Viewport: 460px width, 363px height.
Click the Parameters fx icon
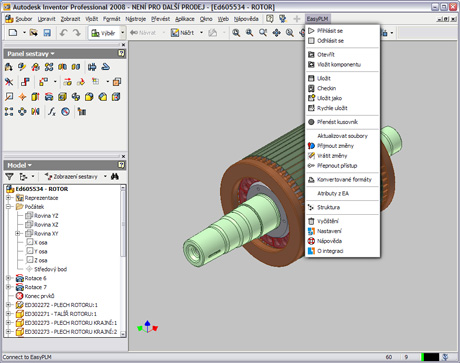pyautogui.click(x=52, y=111)
